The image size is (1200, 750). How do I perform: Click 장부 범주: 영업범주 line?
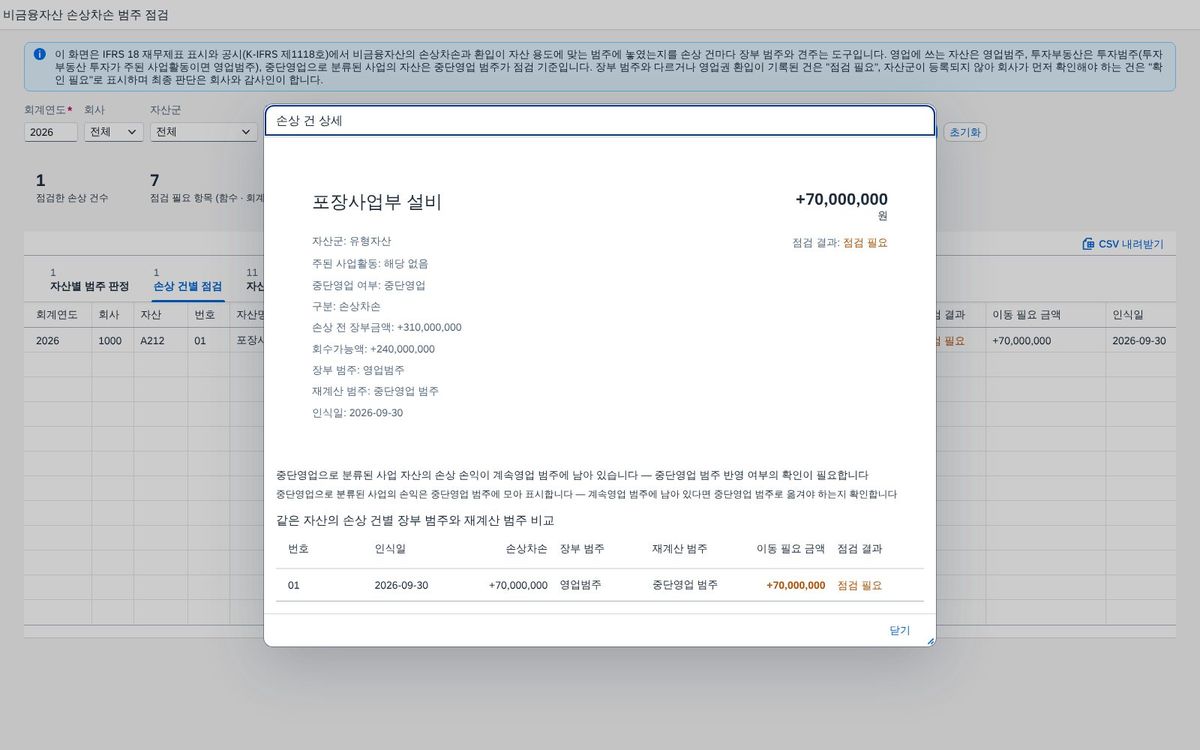click(x=358, y=370)
